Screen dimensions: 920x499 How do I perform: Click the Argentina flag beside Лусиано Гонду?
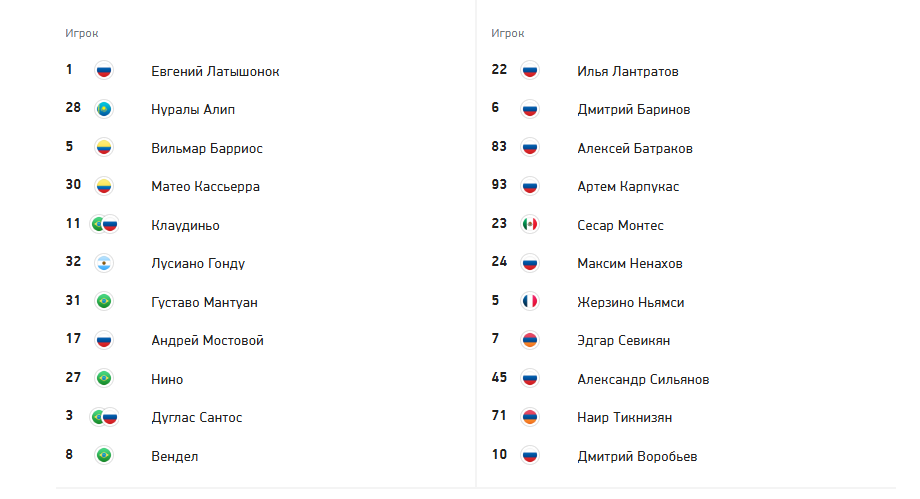tap(104, 263)
